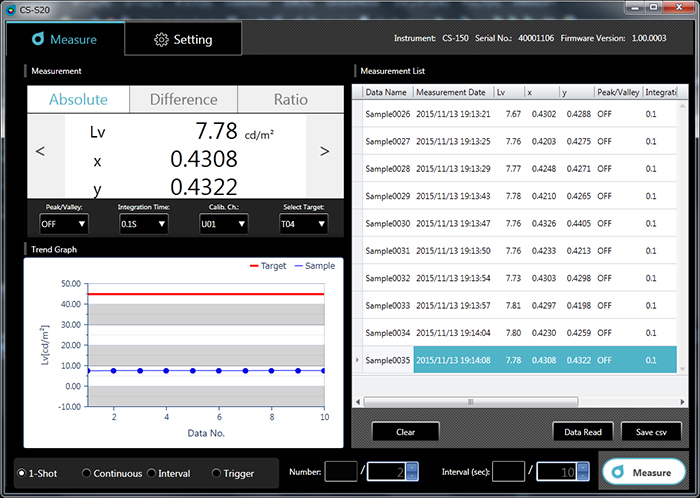Click the large Measure button
Screen dimensions: 700x498
pyautogui.click(x=644, y=472)
